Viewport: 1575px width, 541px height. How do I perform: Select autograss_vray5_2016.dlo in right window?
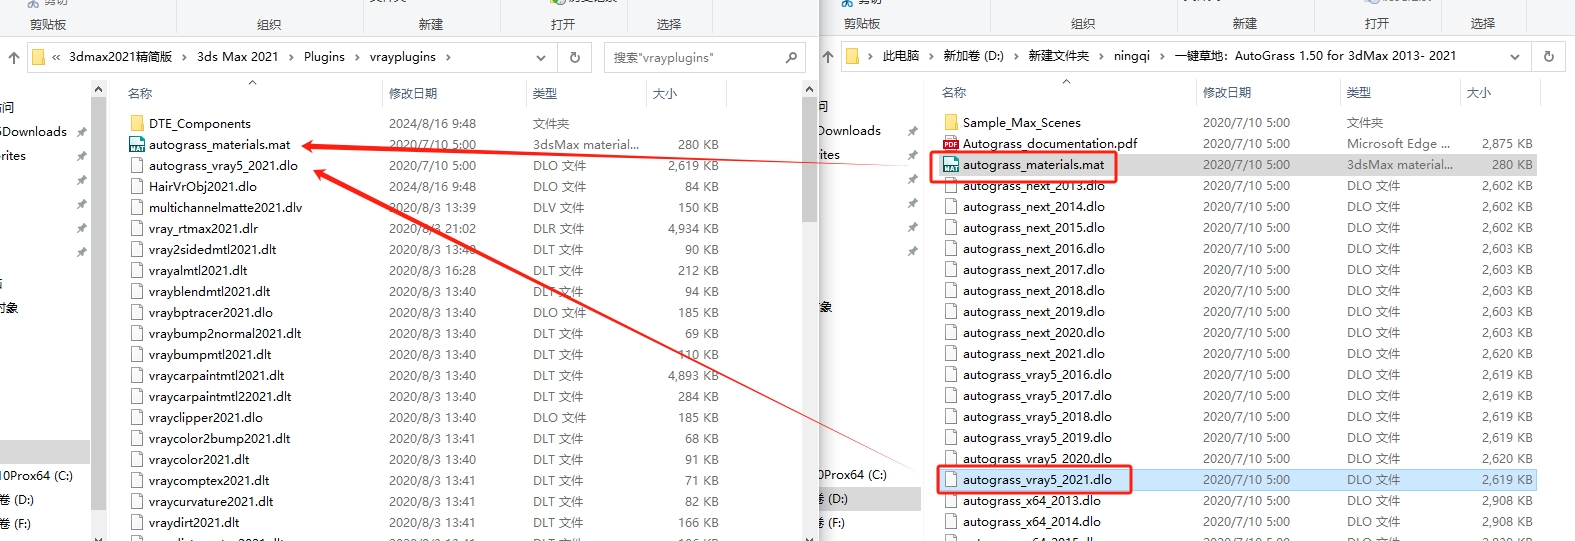tap(1037, 374)
